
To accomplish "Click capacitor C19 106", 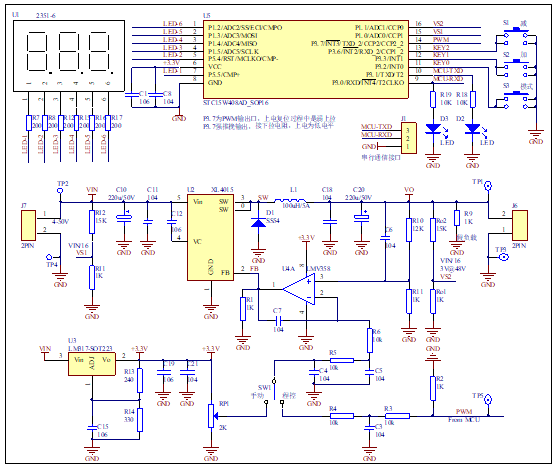I will (x=163, y=372).
